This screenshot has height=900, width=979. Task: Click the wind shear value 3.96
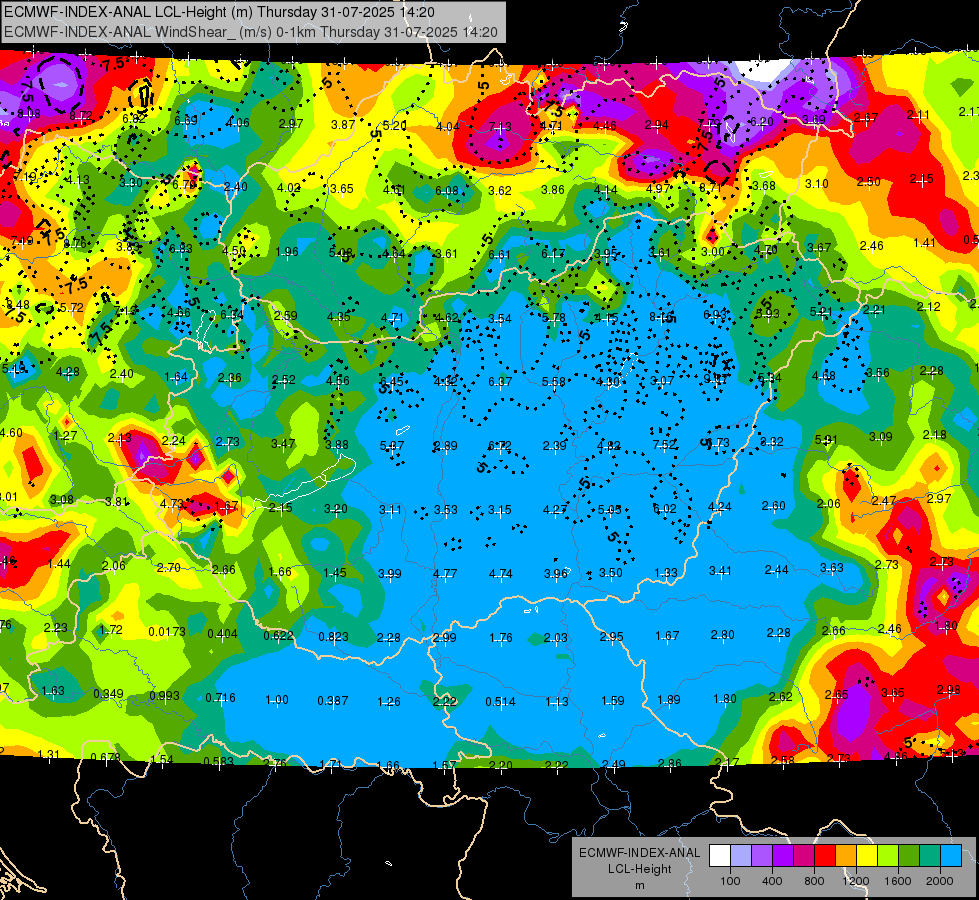click(x=556, y=573)
